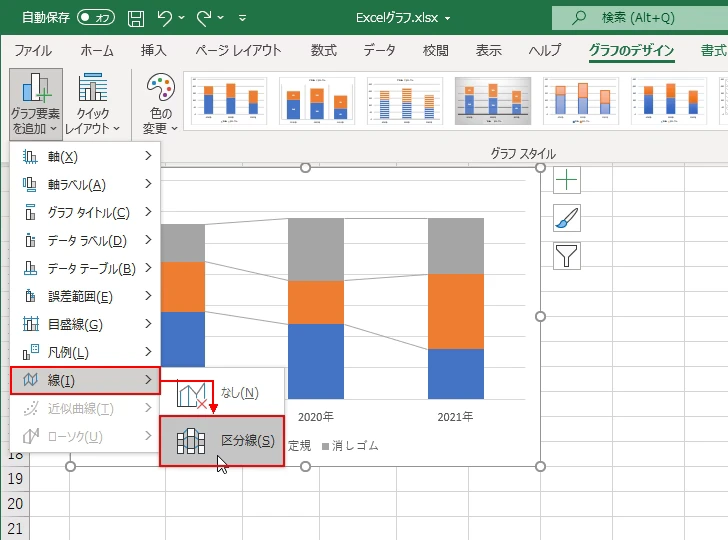Open the 軸ラベル(A) submenu
Viewport: 728px width, 540px height.
pyautogui.click(x=85, y=184)
